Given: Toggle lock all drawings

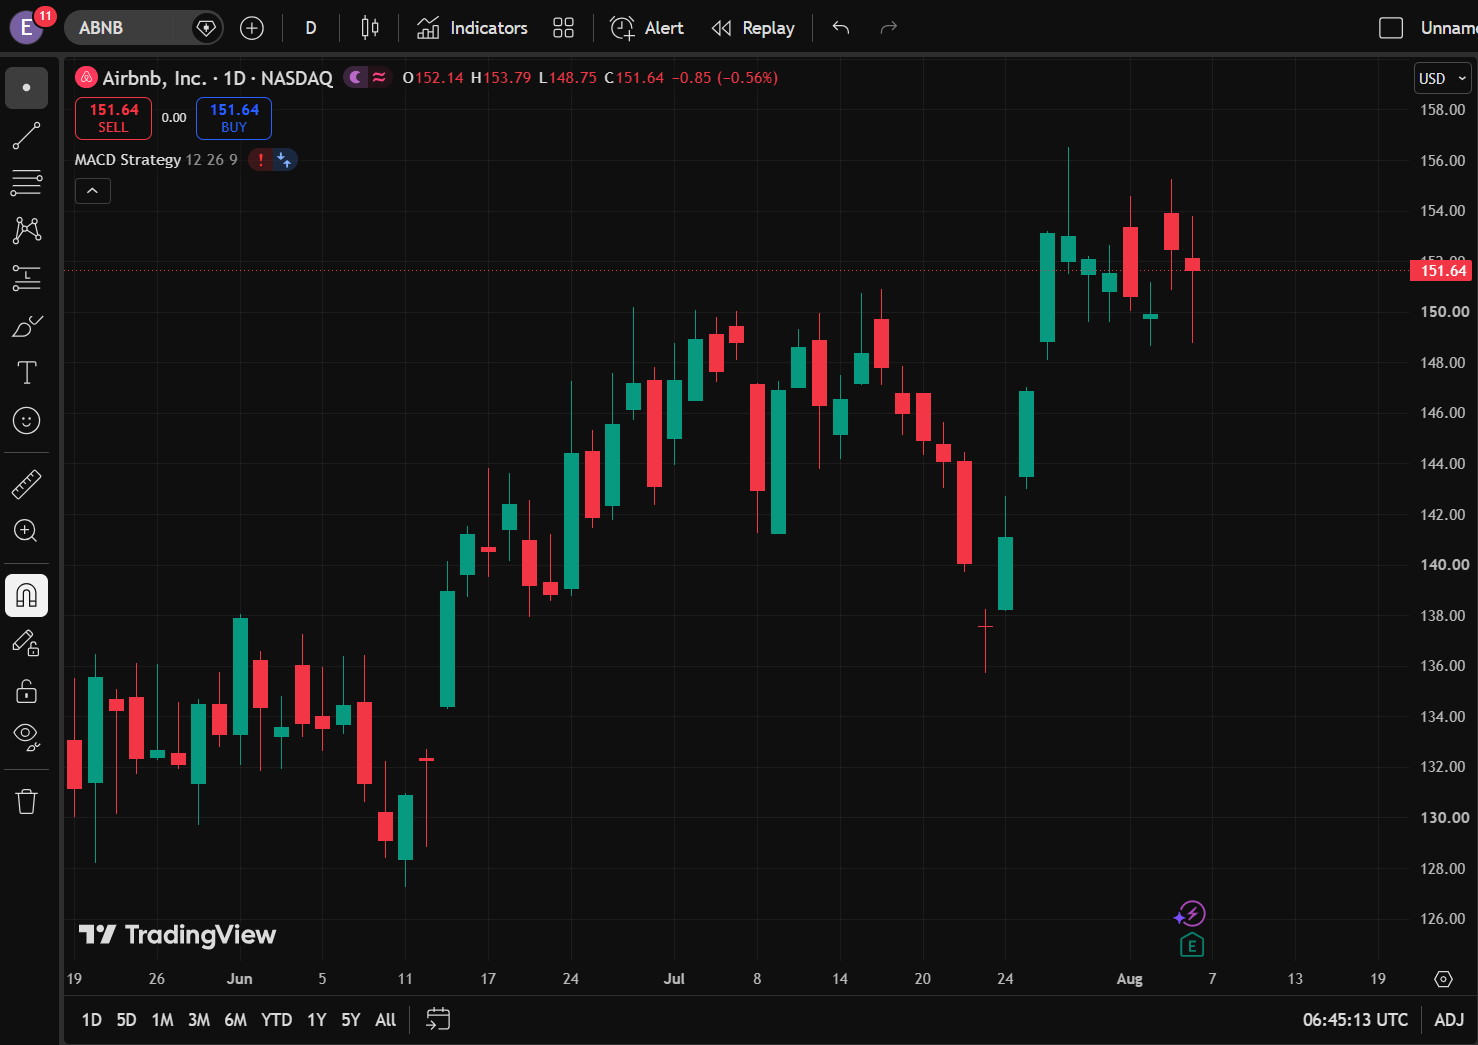Looking at the screenshot, I should point(27,691).
